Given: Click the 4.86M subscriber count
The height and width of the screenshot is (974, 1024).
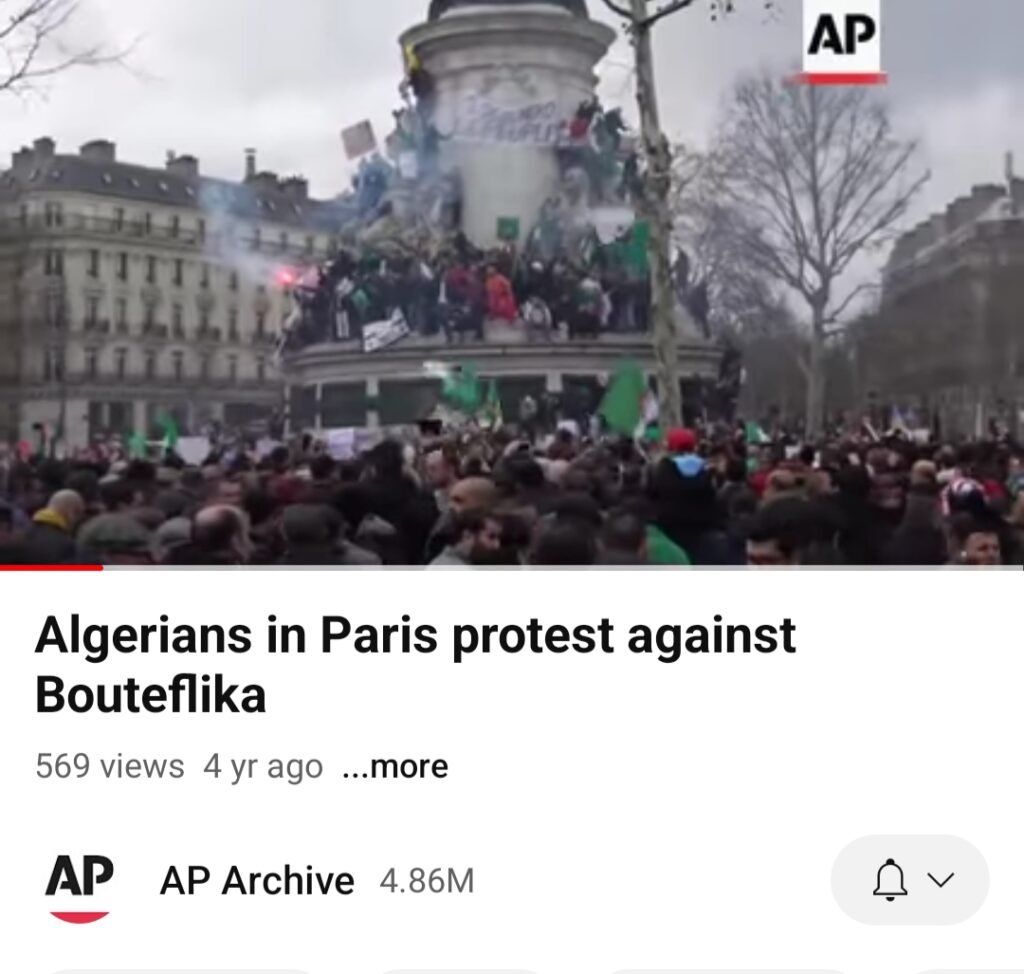Looking at the screenshot, I should point(426,881).
